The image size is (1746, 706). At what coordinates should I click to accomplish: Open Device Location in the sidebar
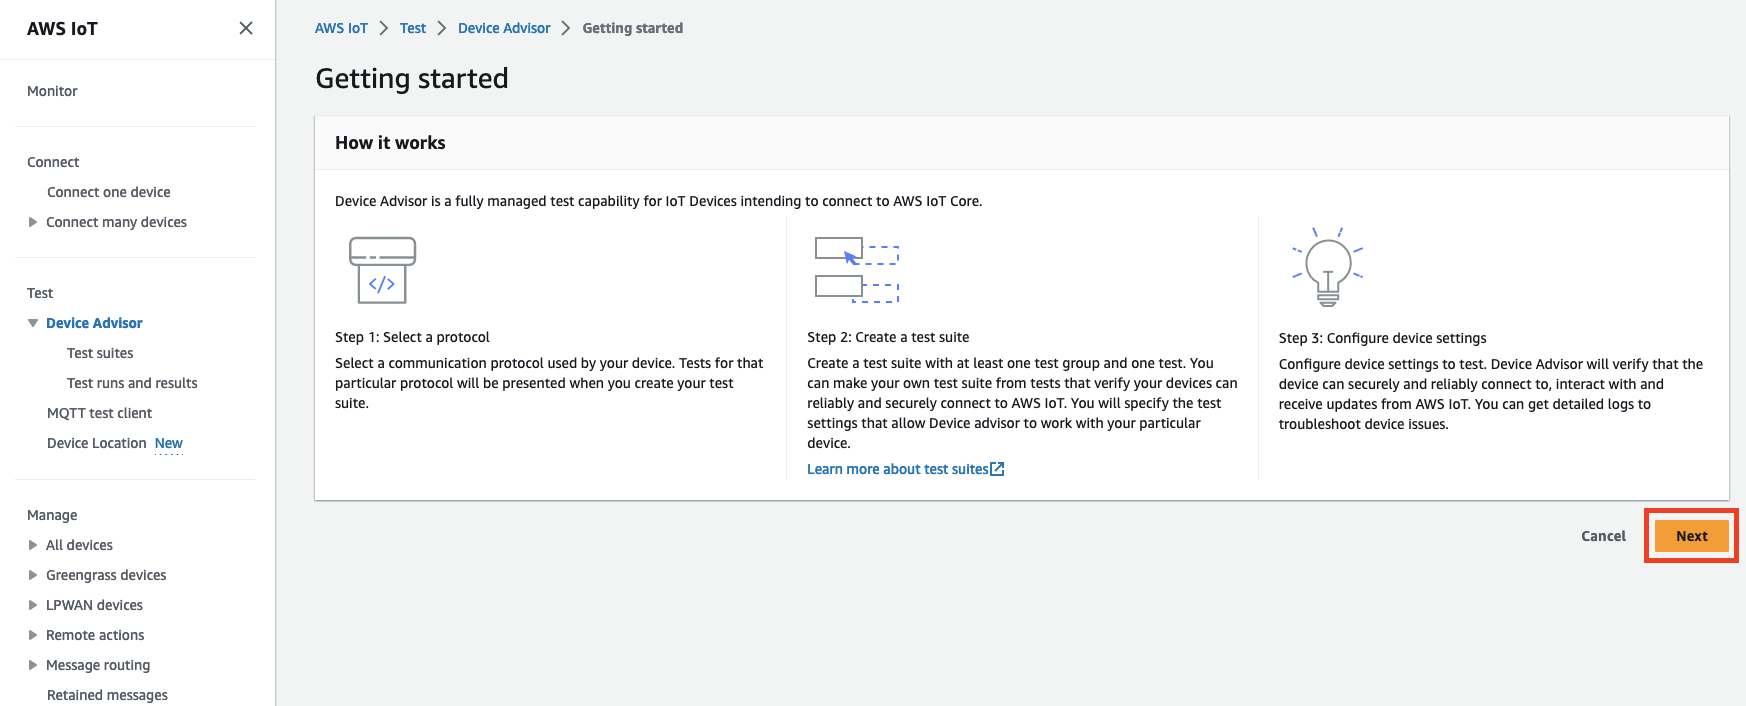point(97,443)
